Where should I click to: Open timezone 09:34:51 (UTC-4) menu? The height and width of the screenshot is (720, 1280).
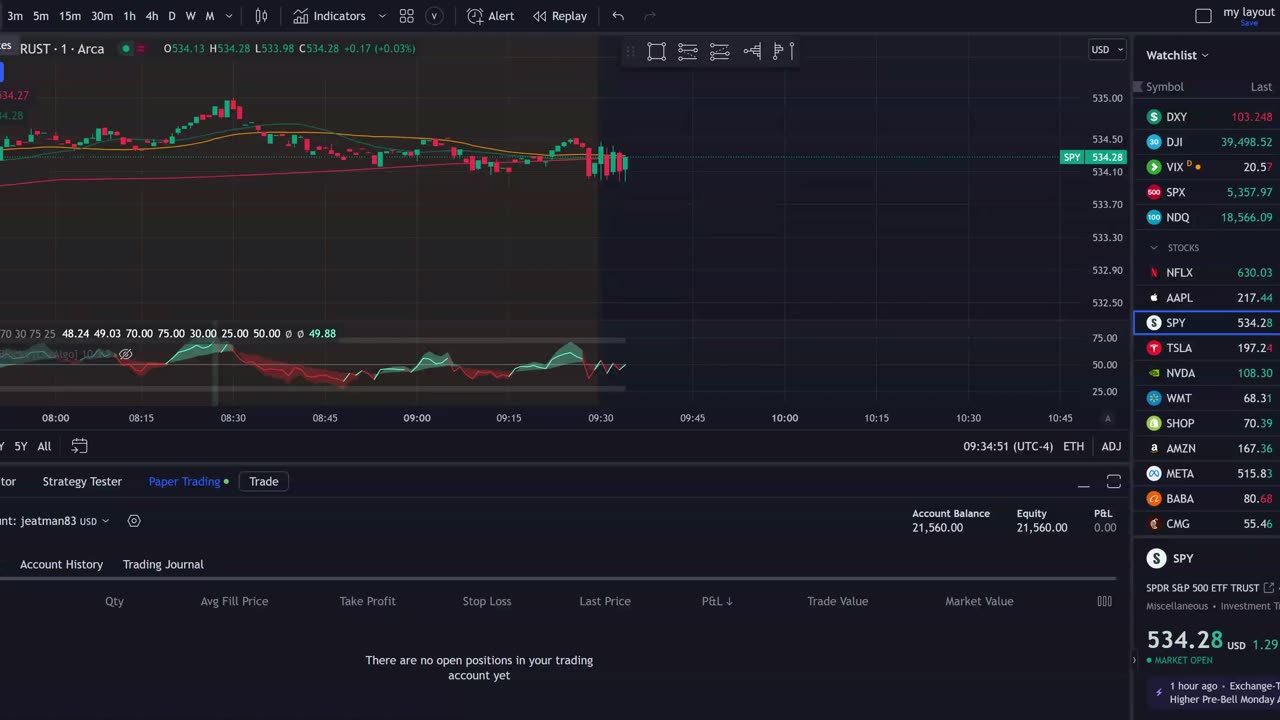[x=1008, y=446]
